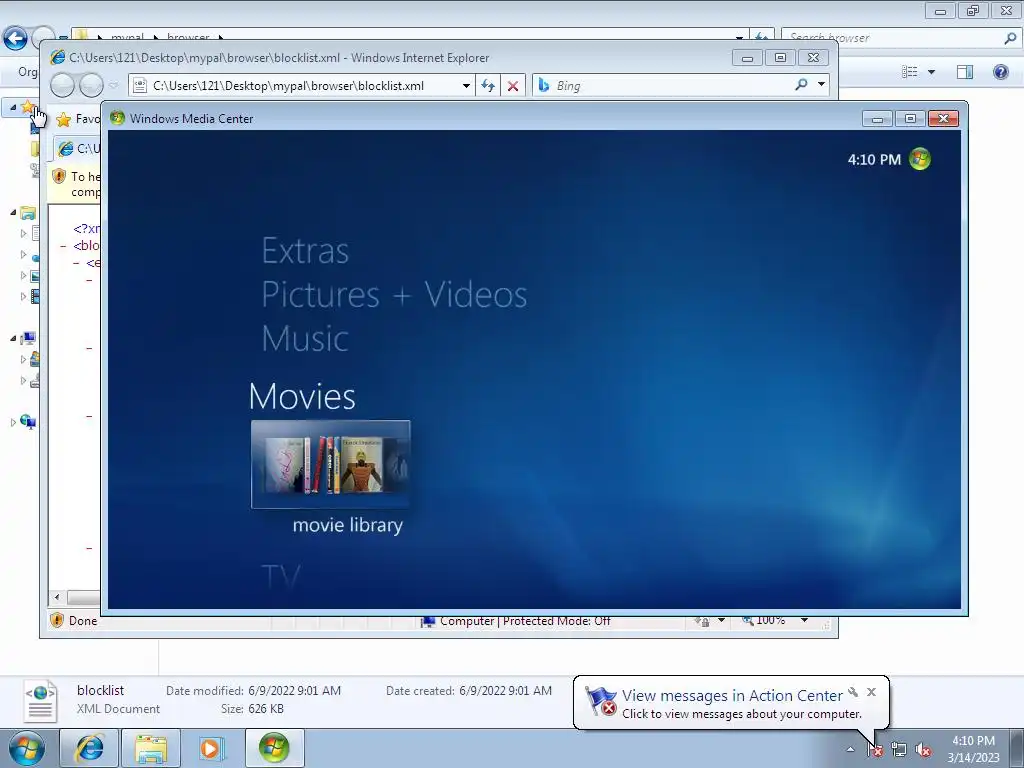This screenshot has height=768, width=1024.
Task: Click Action Center flag tray icon
Action: [875, 750]
